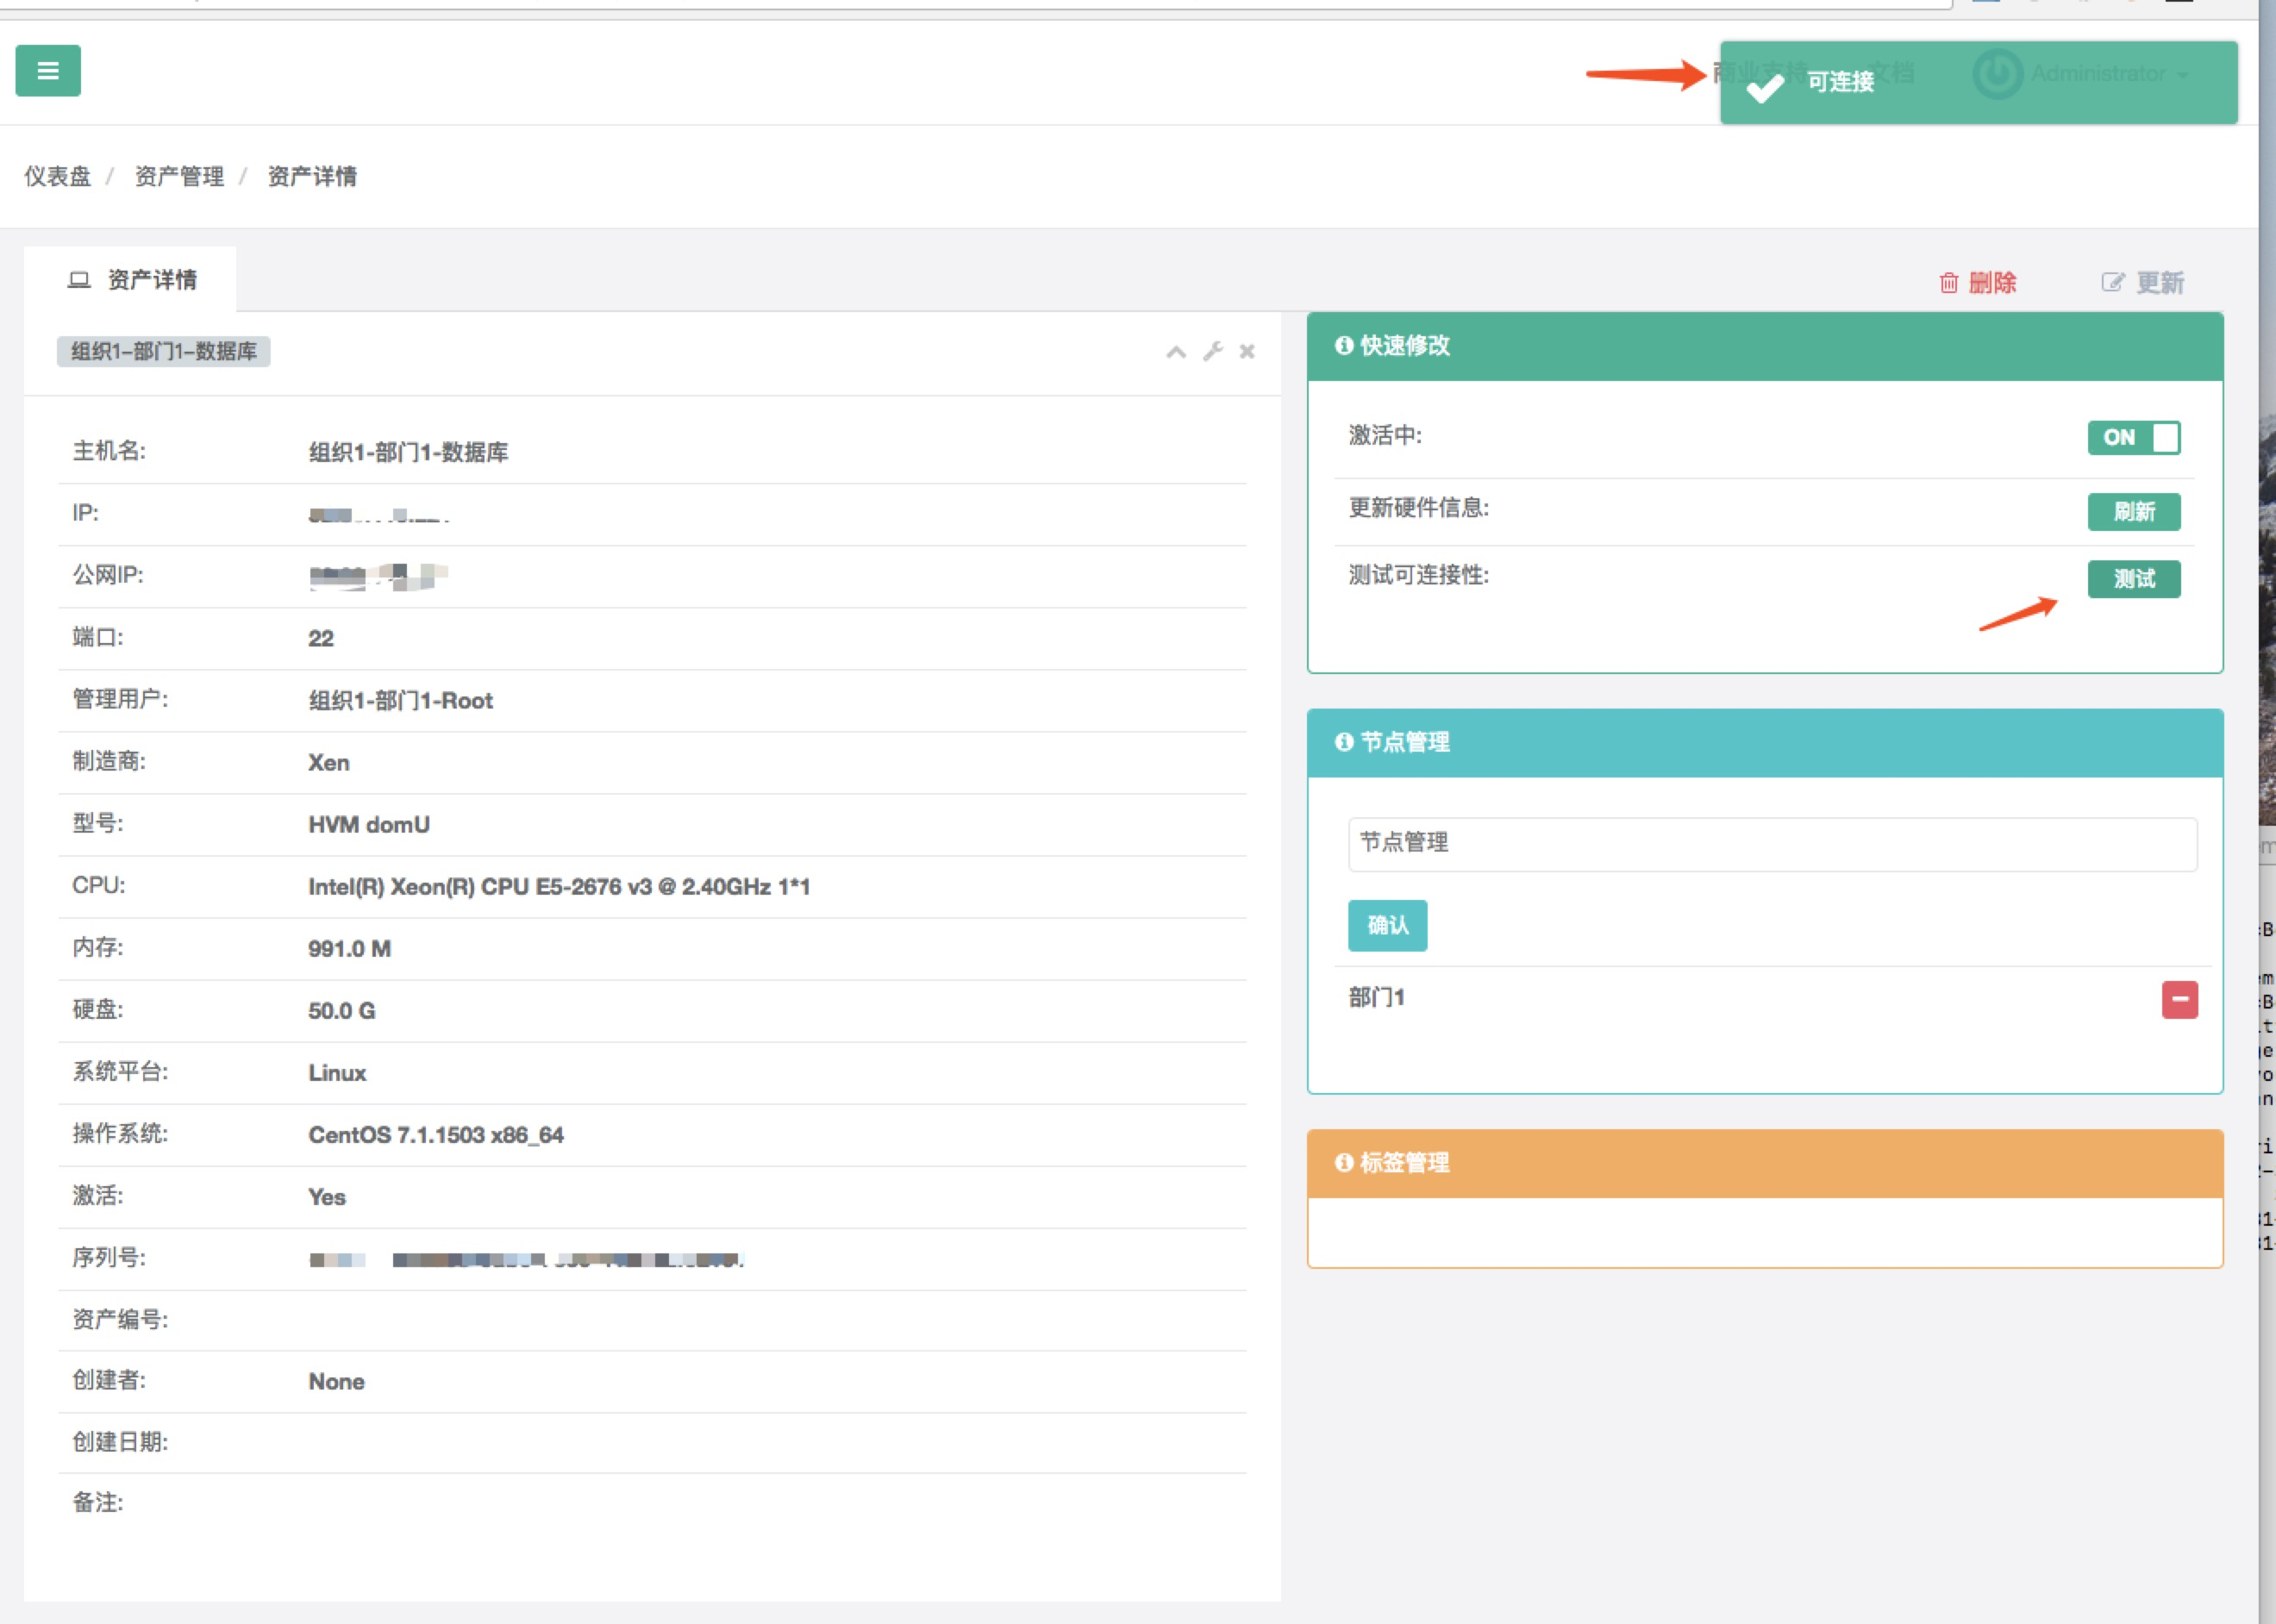
Task: Click the red minus icon beside 部门1
Action: click(2179, 999)
